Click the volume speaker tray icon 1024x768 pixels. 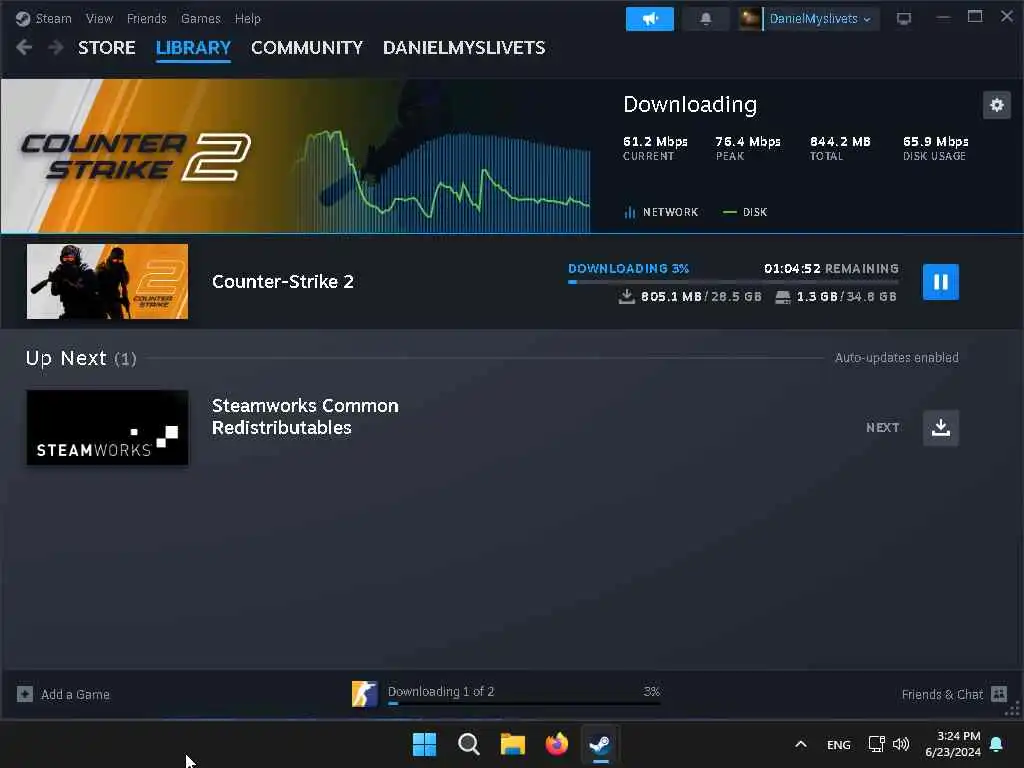(901, 744)
